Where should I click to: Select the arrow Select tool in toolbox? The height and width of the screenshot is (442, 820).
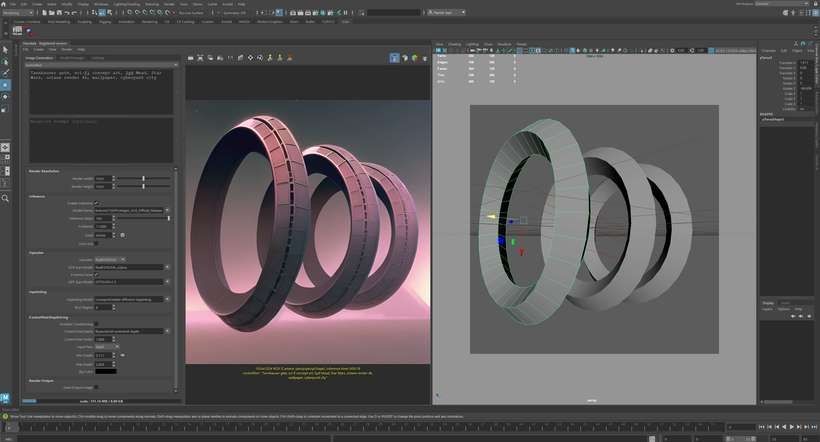5,48
